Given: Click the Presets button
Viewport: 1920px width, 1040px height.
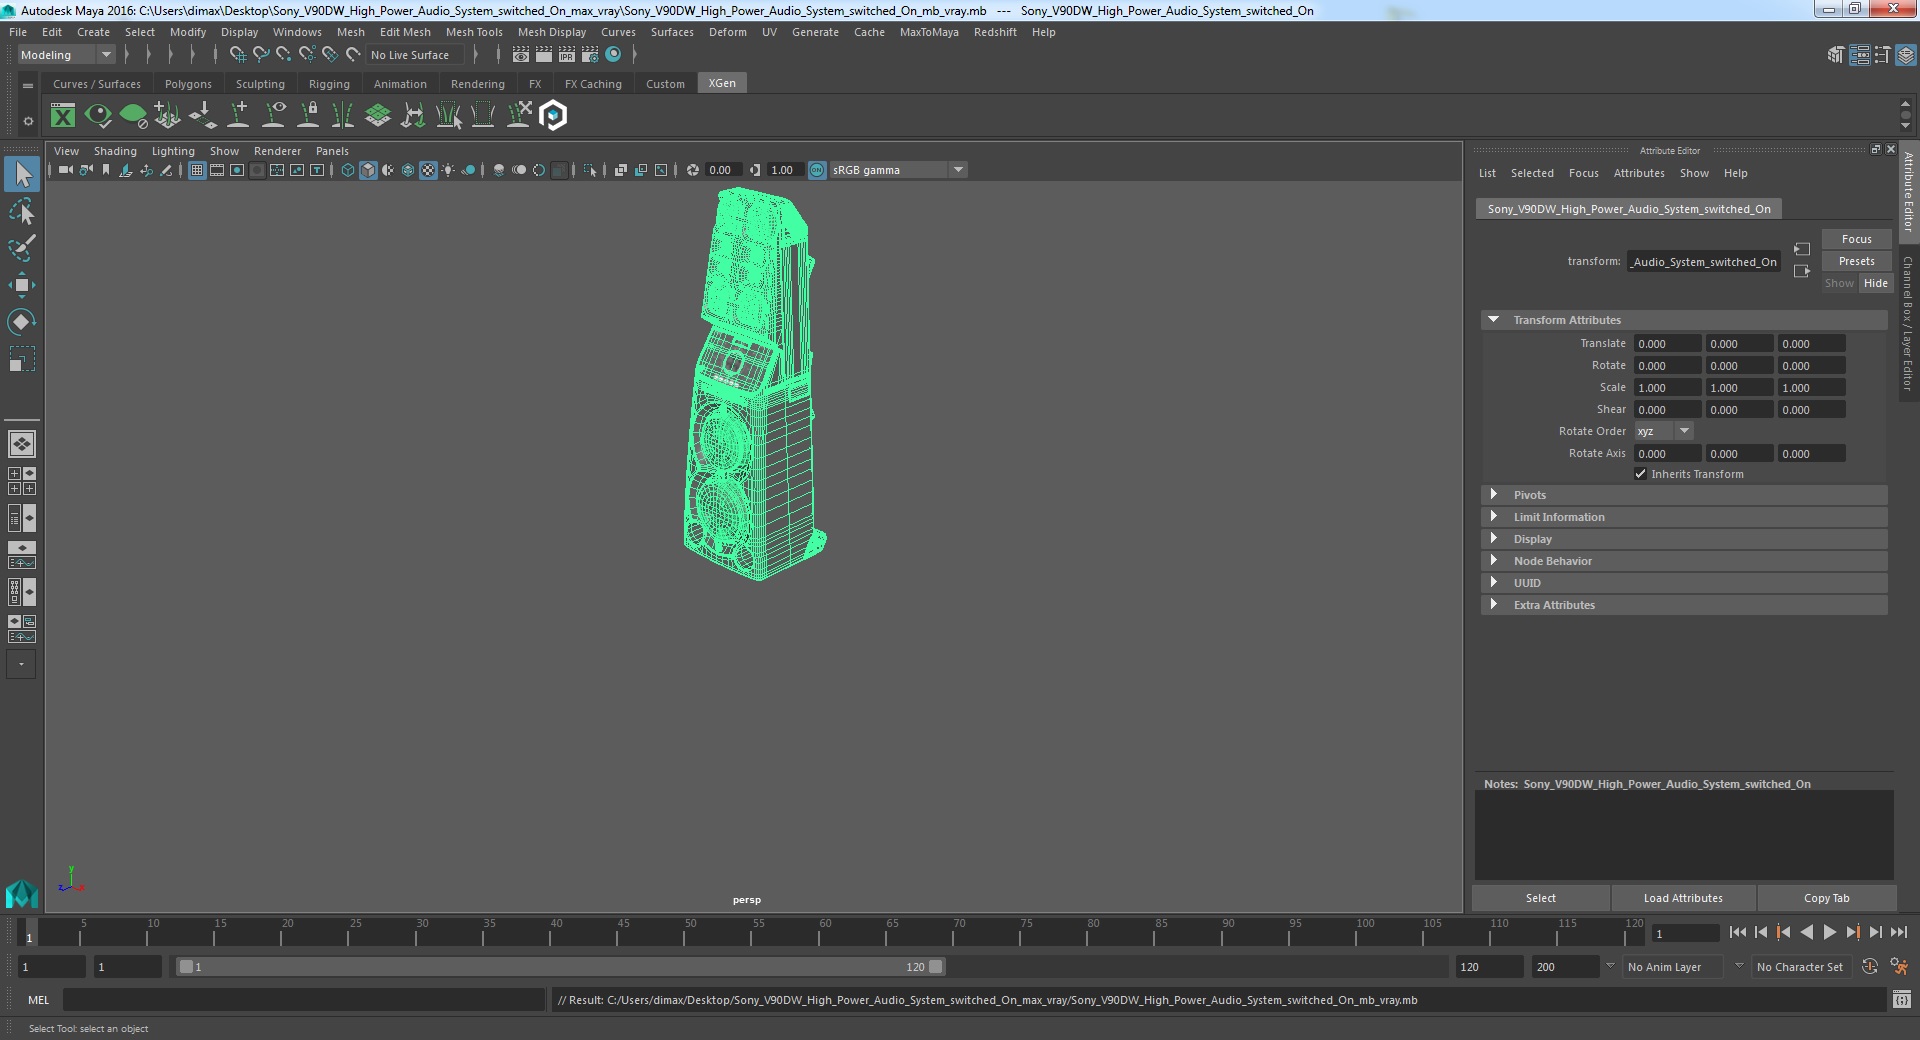Looking at the screenshot, I should point(1856,261).
